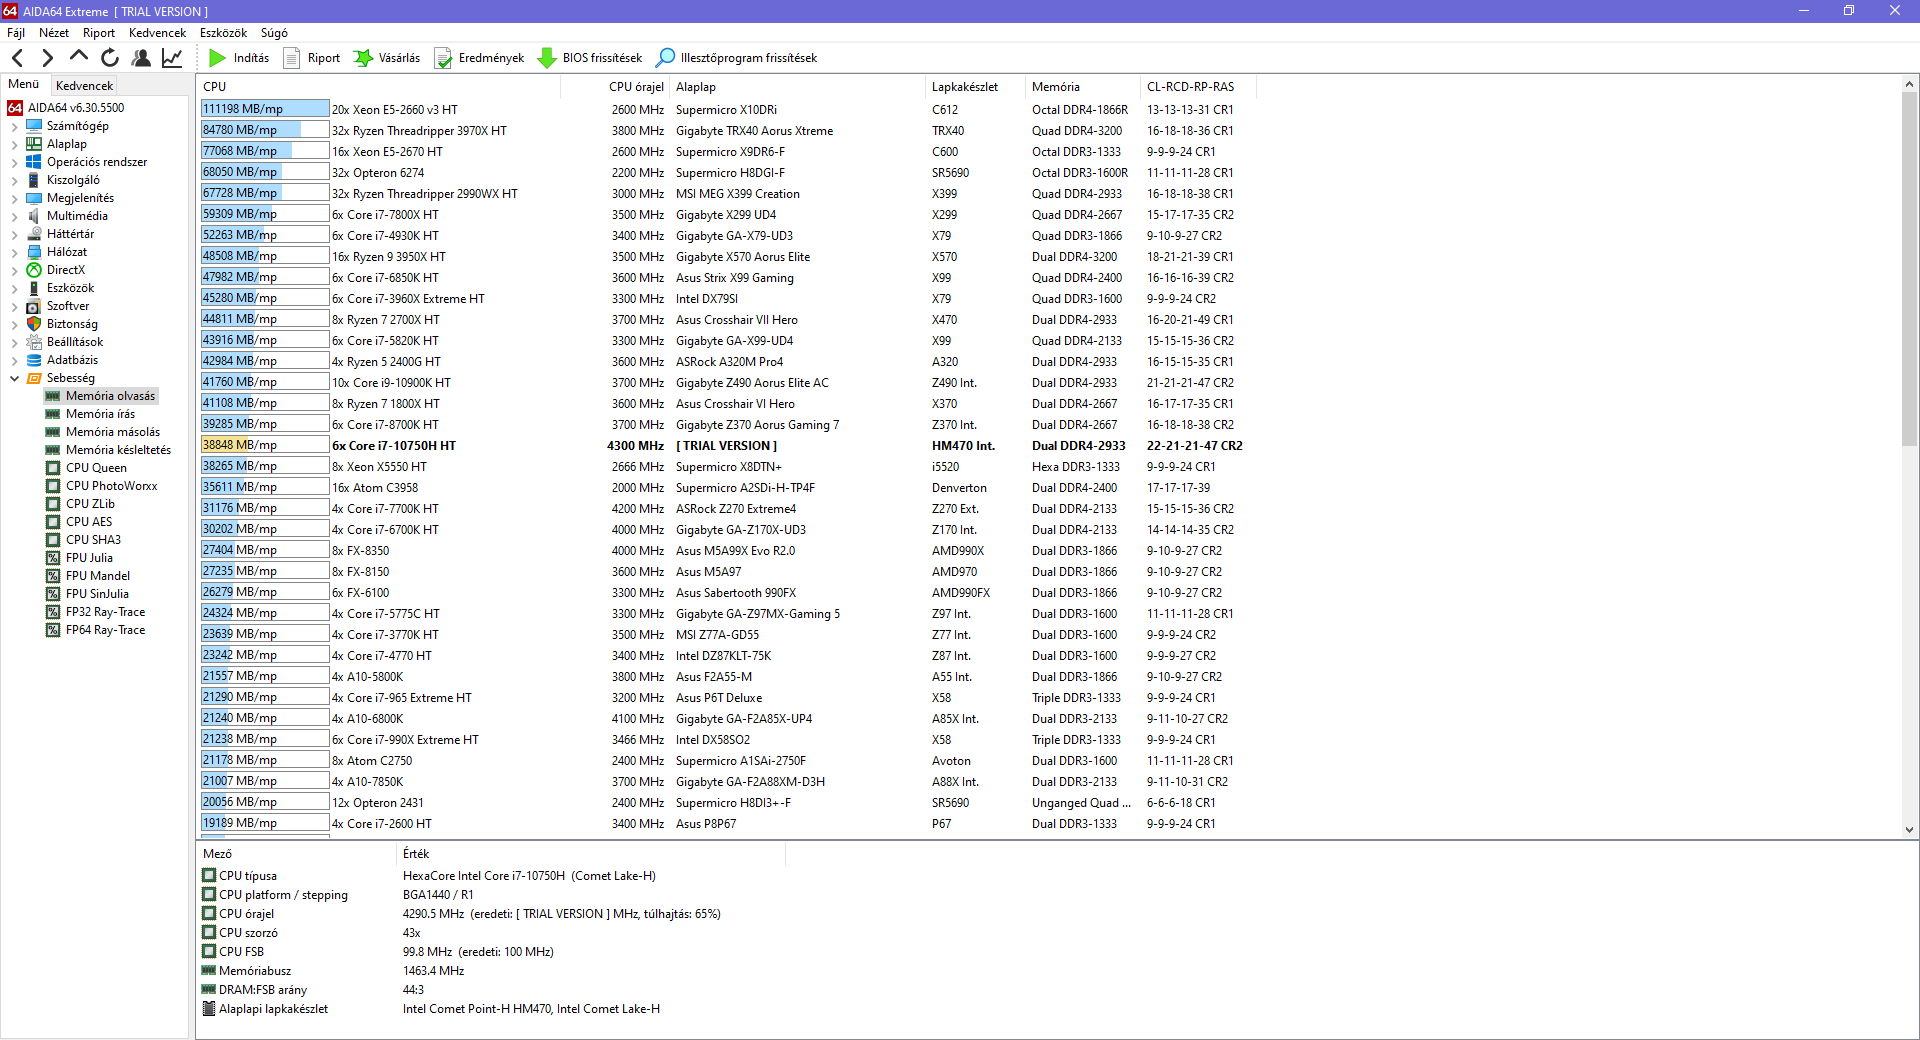The width and height of the screenshot is (1920, 1040).
Task: Open the Nézet menu
Action: point(54,33)
